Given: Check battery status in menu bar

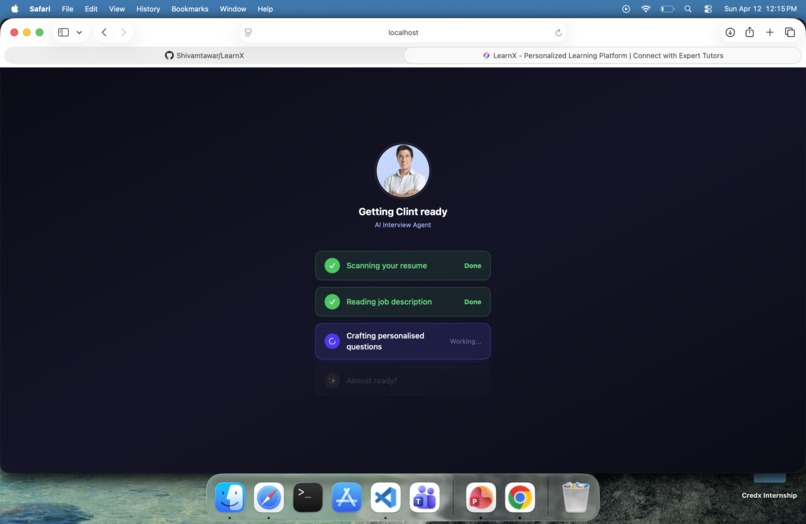Looking at the screenshot, I should pos(667,9).
